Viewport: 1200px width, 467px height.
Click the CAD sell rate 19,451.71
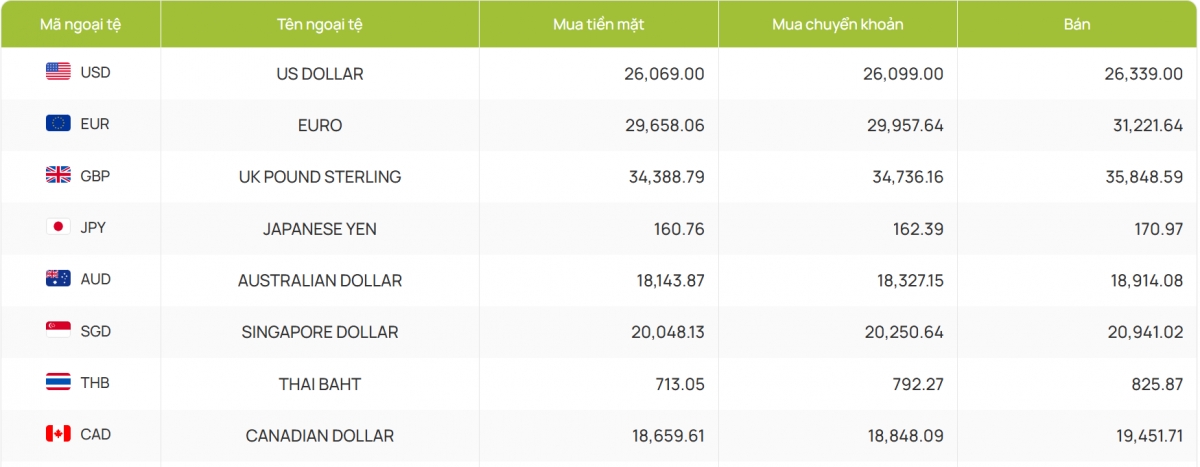1140,436
